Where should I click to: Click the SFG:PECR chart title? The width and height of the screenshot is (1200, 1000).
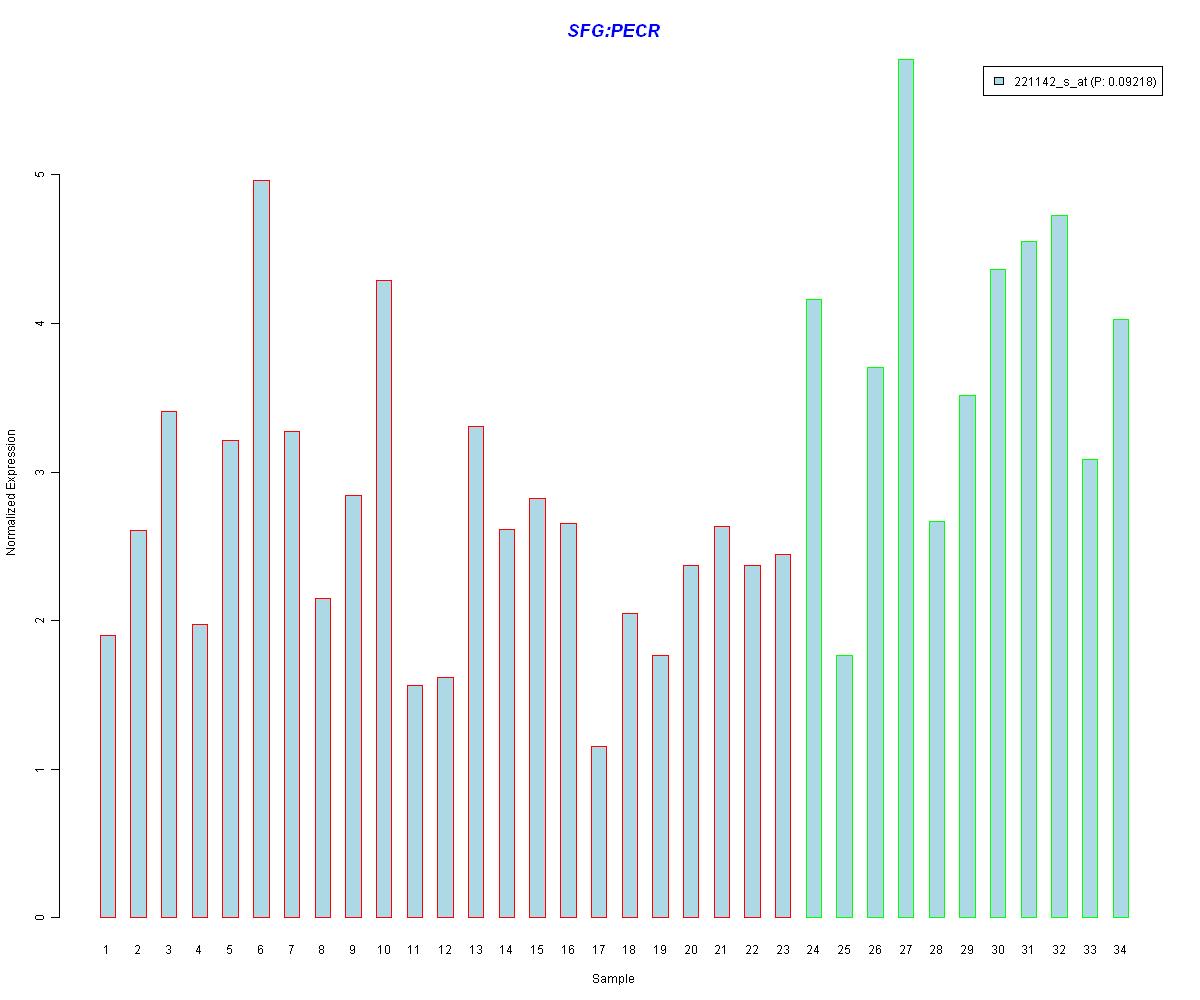(x=613, y=31)
